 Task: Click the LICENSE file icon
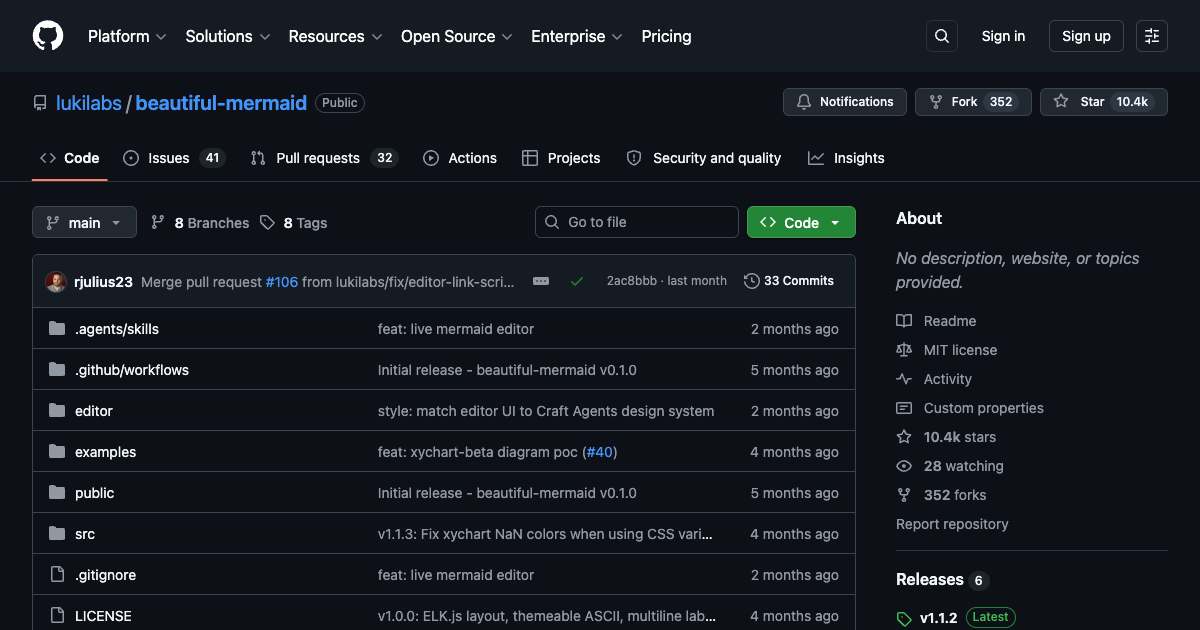pos(57,616)
